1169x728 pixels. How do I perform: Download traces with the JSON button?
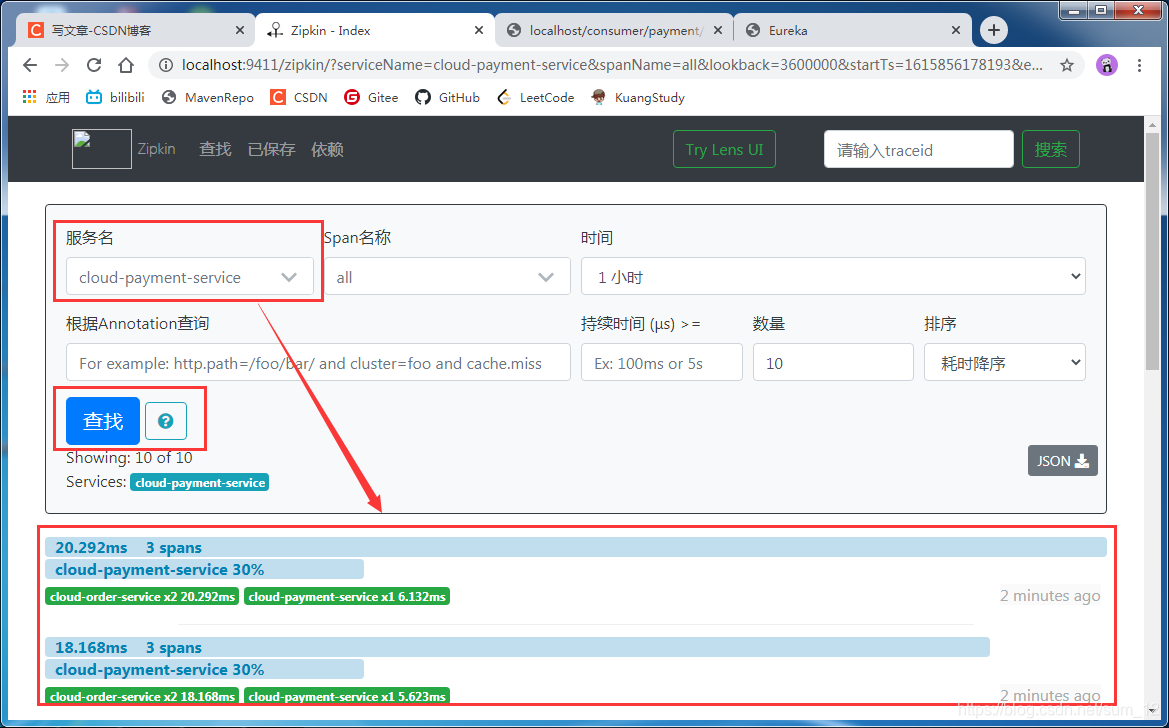point(1062,461)
